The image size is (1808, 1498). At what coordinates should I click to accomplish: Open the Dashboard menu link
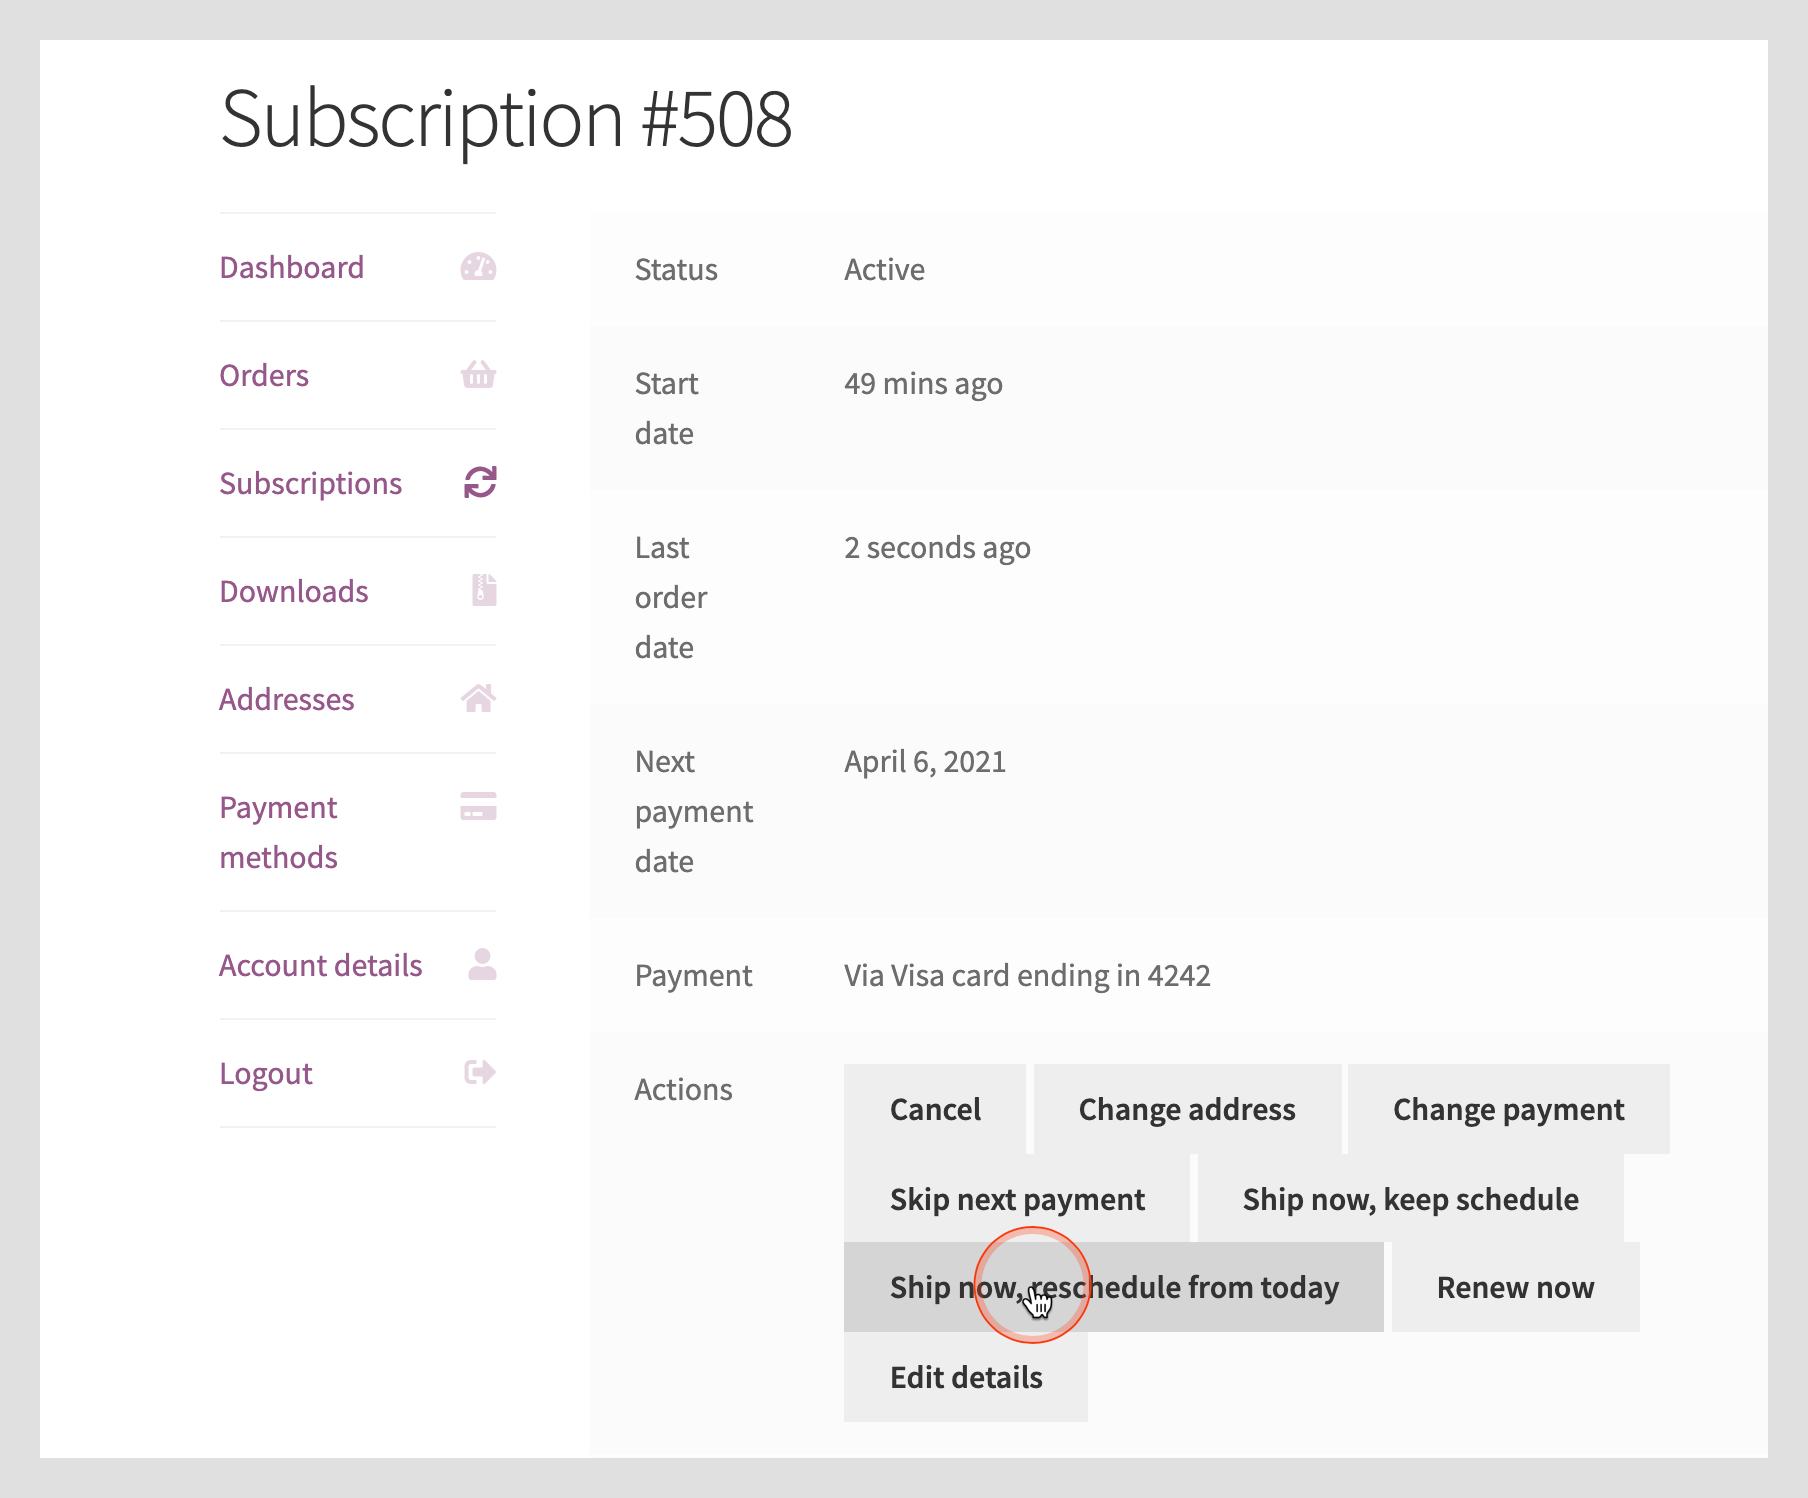[291, 268]
